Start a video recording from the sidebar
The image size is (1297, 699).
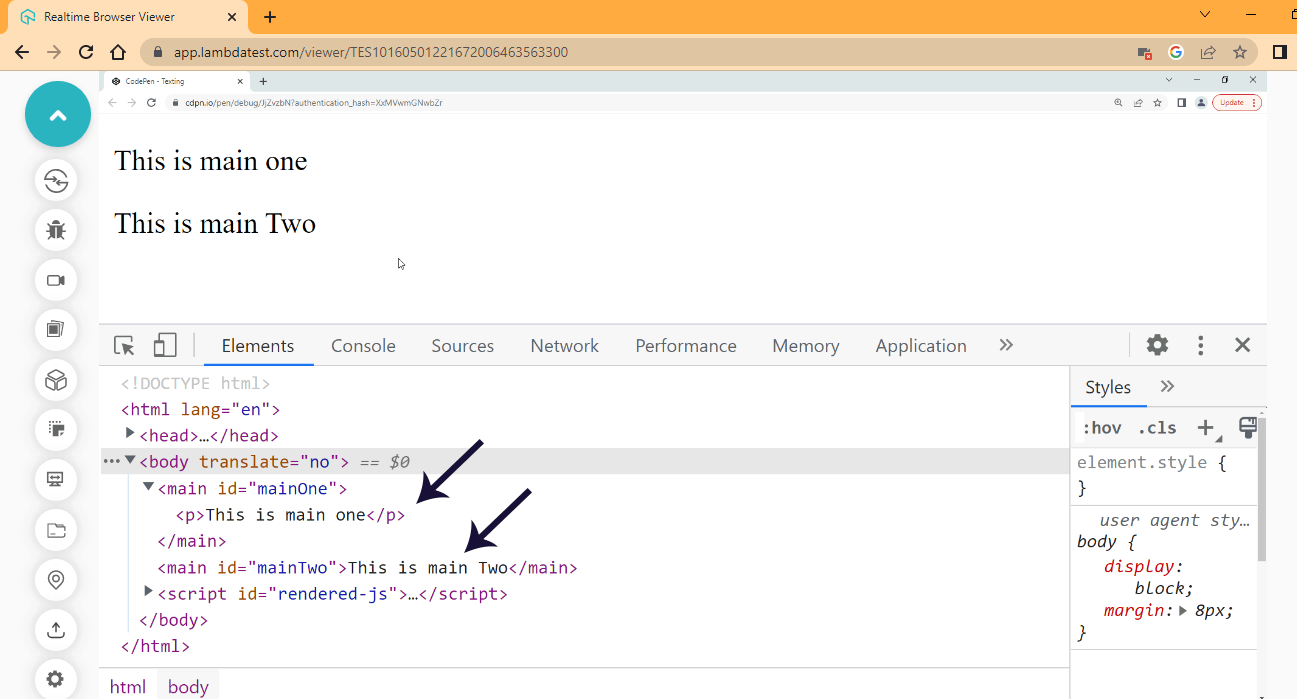pyautogui.click(x=56, y=280)
